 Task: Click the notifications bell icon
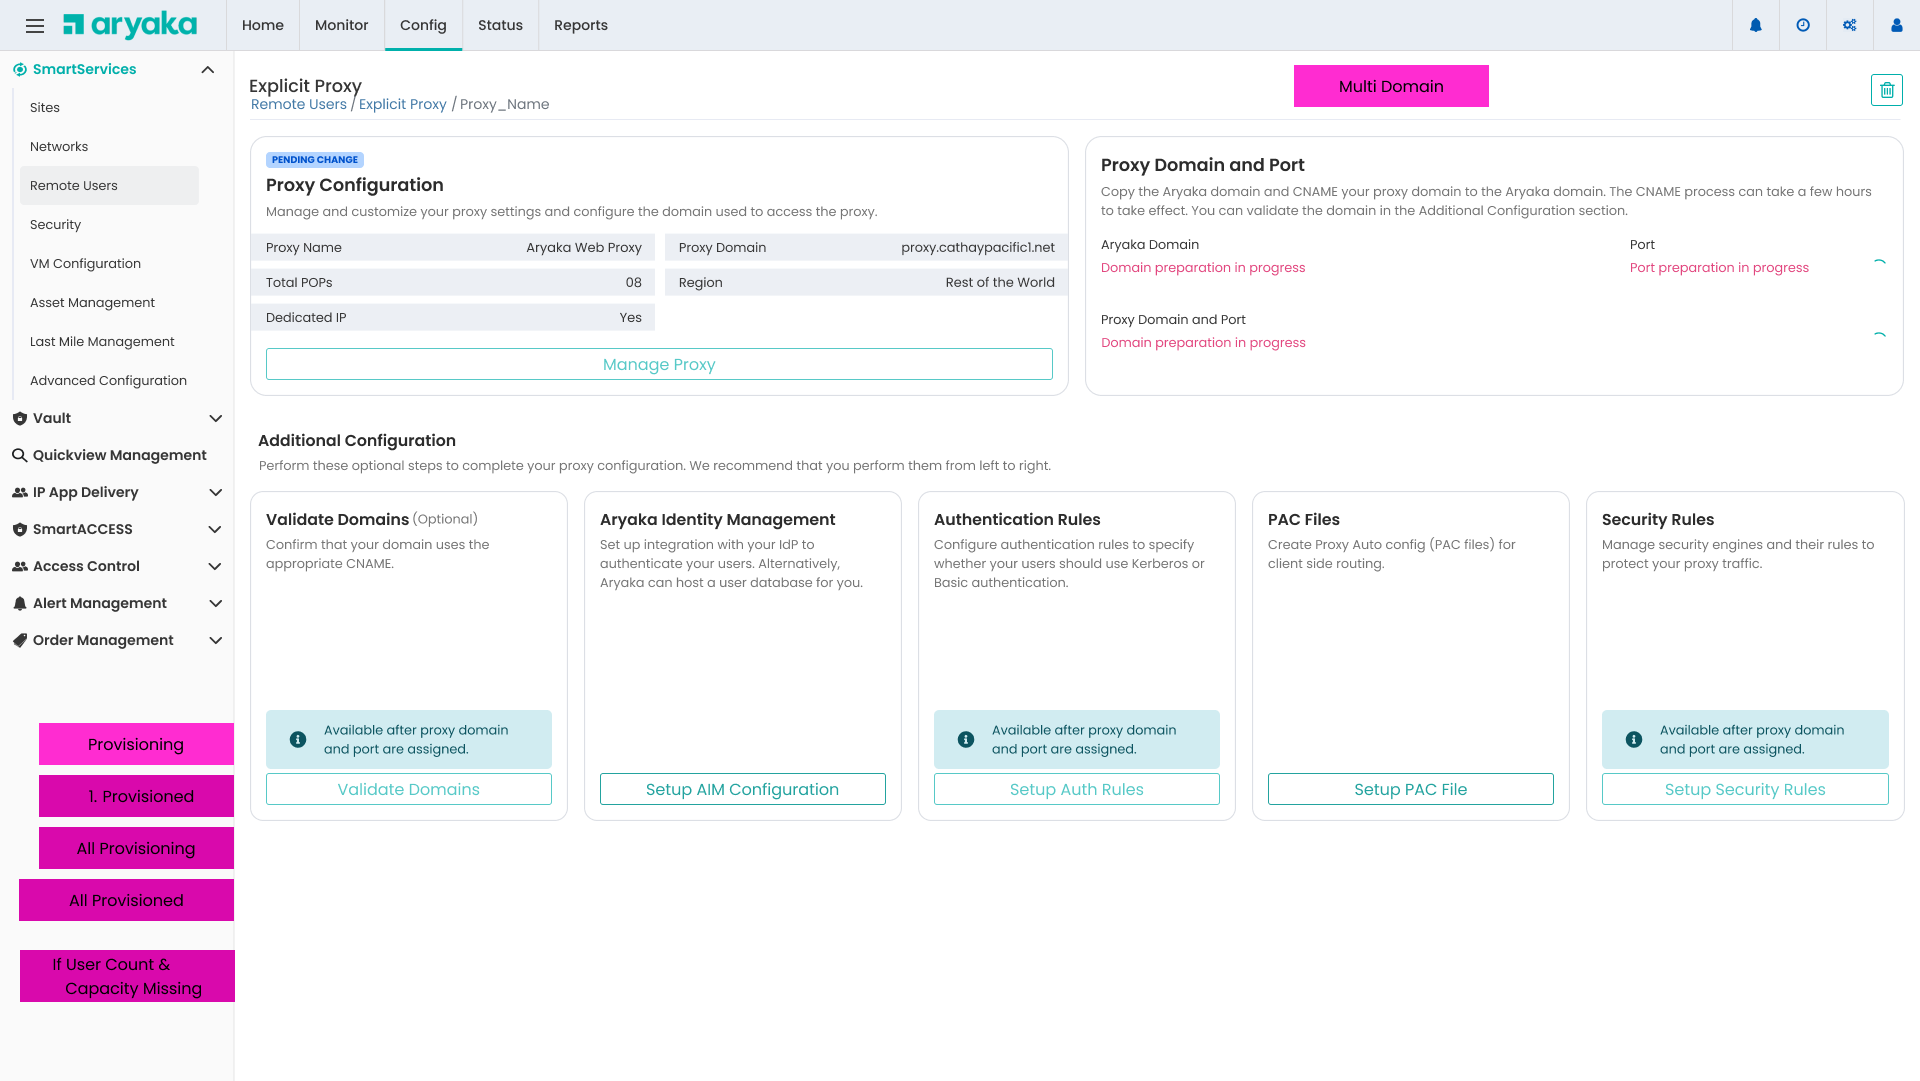1756,26
